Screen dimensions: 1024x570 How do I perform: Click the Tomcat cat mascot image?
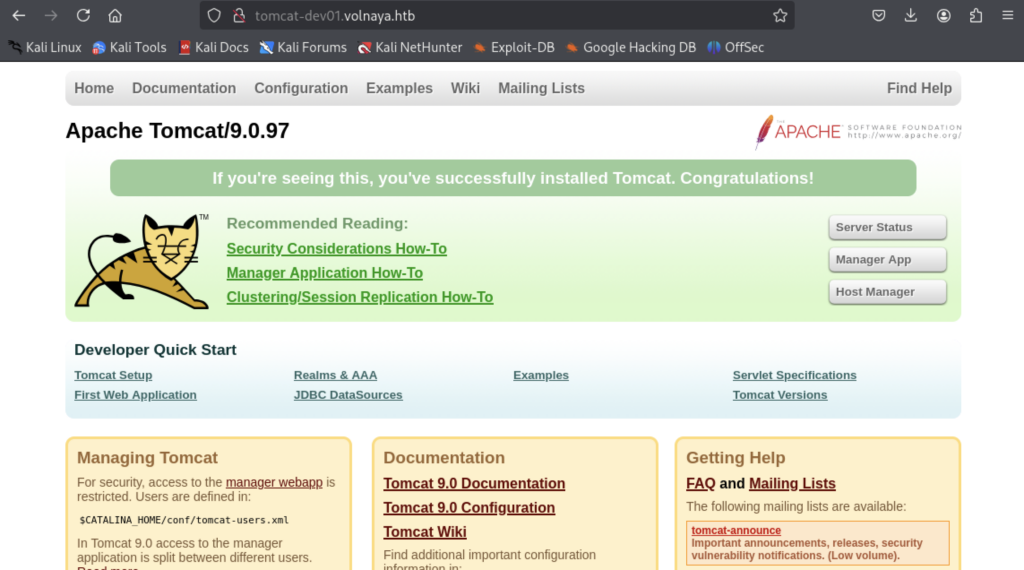[x=142, y=261]
